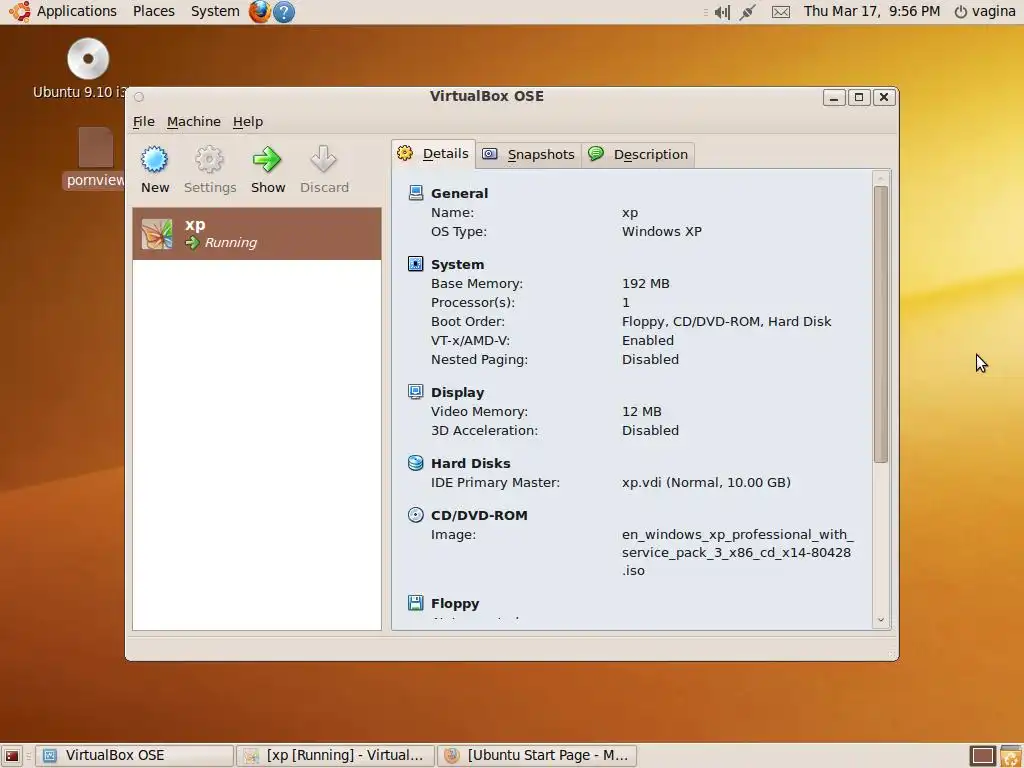Click the System section chip icon
Screen dimensions: 1024x768
tap(415, 264)
